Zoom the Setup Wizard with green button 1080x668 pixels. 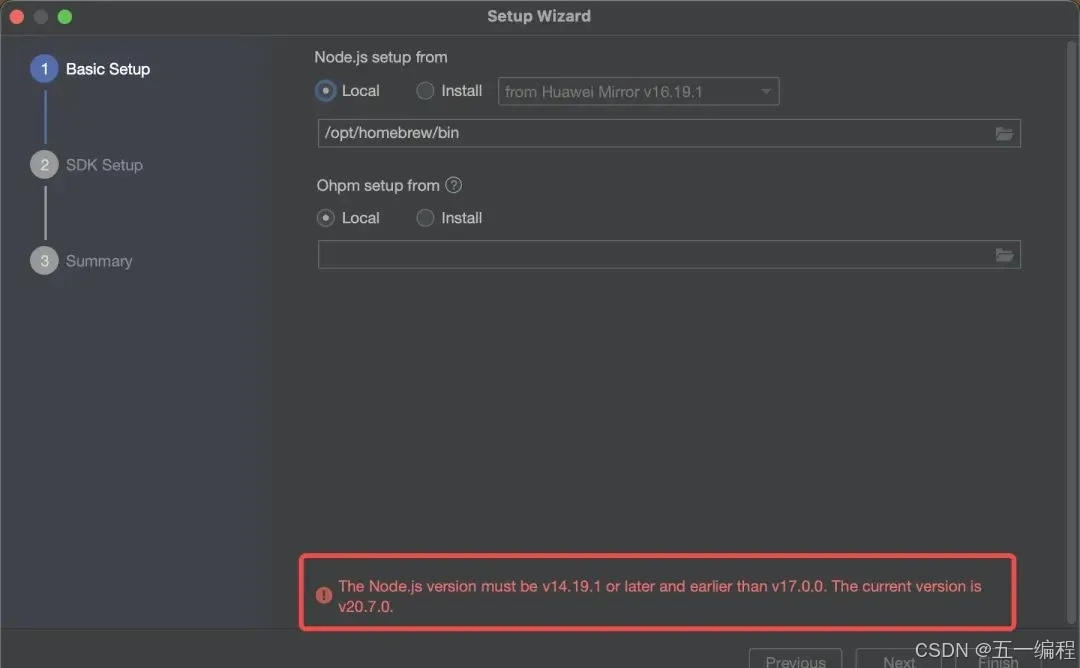65,17
